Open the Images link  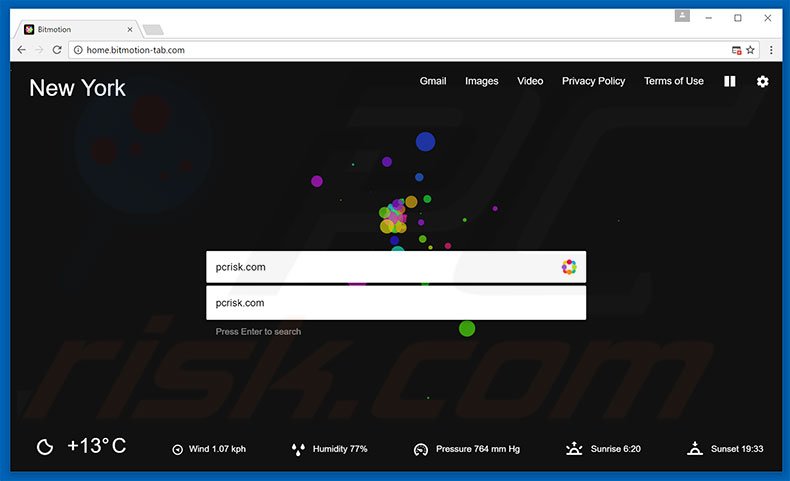481,81
